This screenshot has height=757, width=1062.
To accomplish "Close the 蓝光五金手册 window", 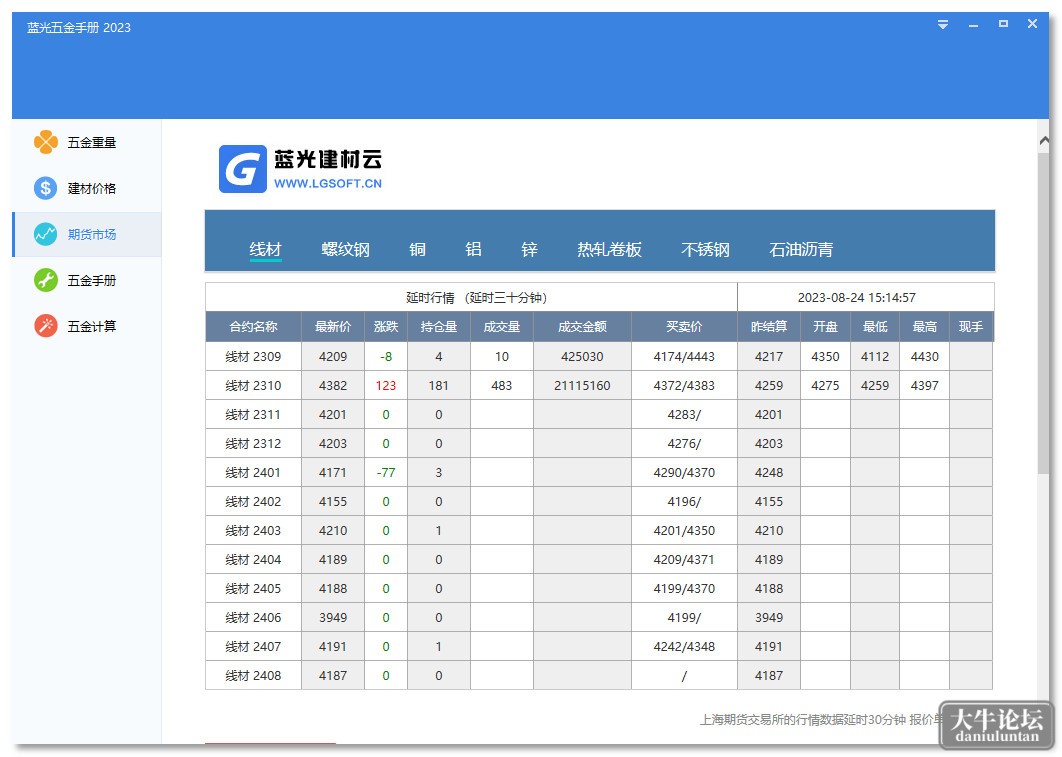I will coord(1032,24).
